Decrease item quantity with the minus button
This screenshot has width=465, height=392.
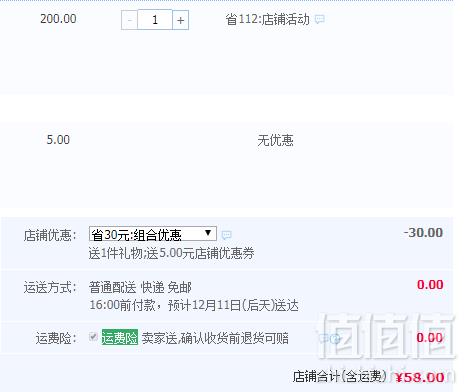(130, 20)
